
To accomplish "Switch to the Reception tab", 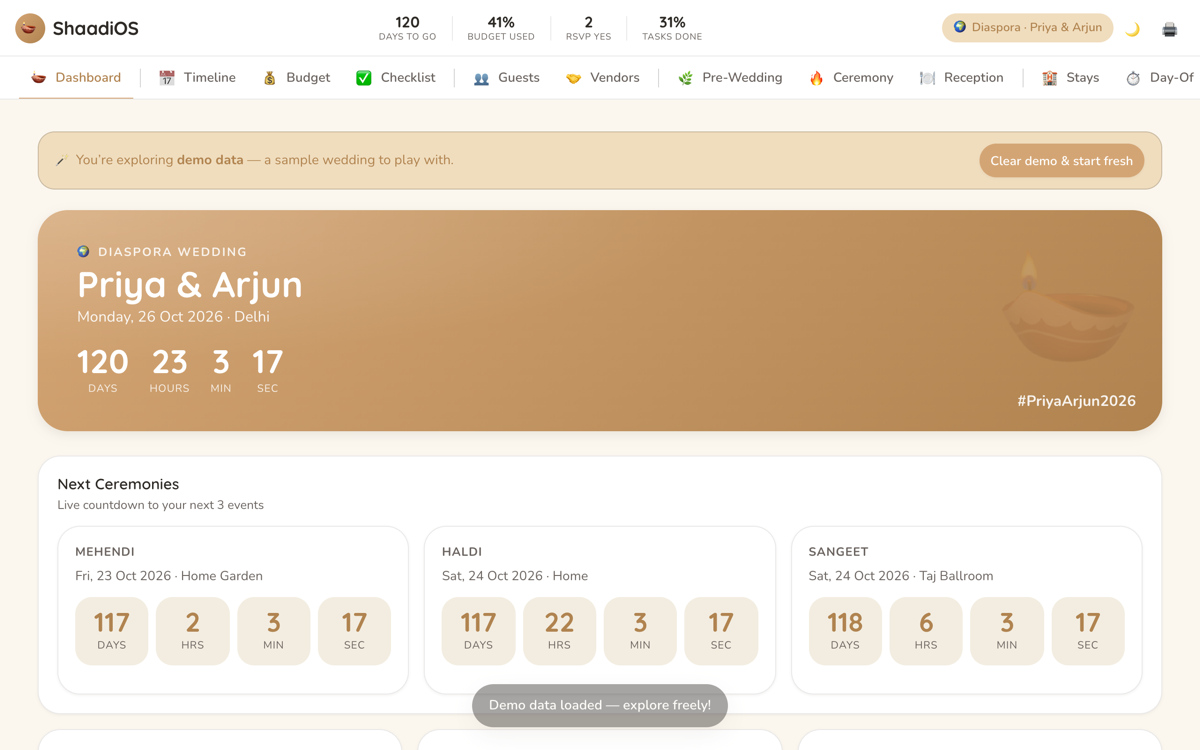I will click(962, 78).
